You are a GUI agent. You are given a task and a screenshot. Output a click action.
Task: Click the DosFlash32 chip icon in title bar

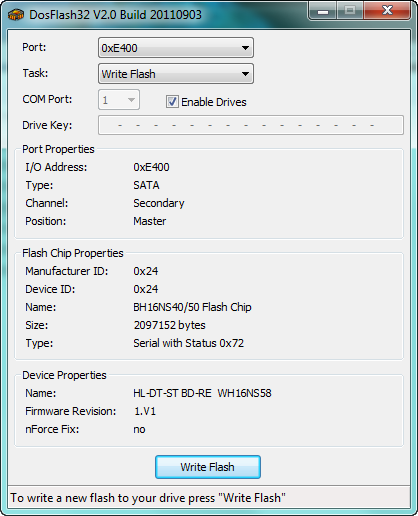(x=16, y=15)
